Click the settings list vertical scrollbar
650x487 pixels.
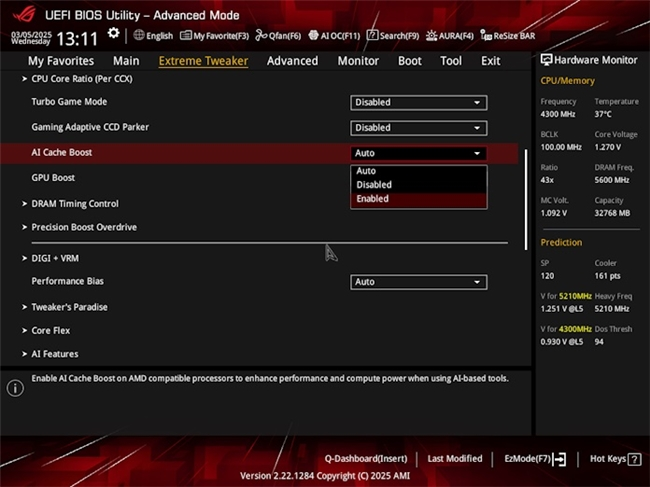coord(526,200)
